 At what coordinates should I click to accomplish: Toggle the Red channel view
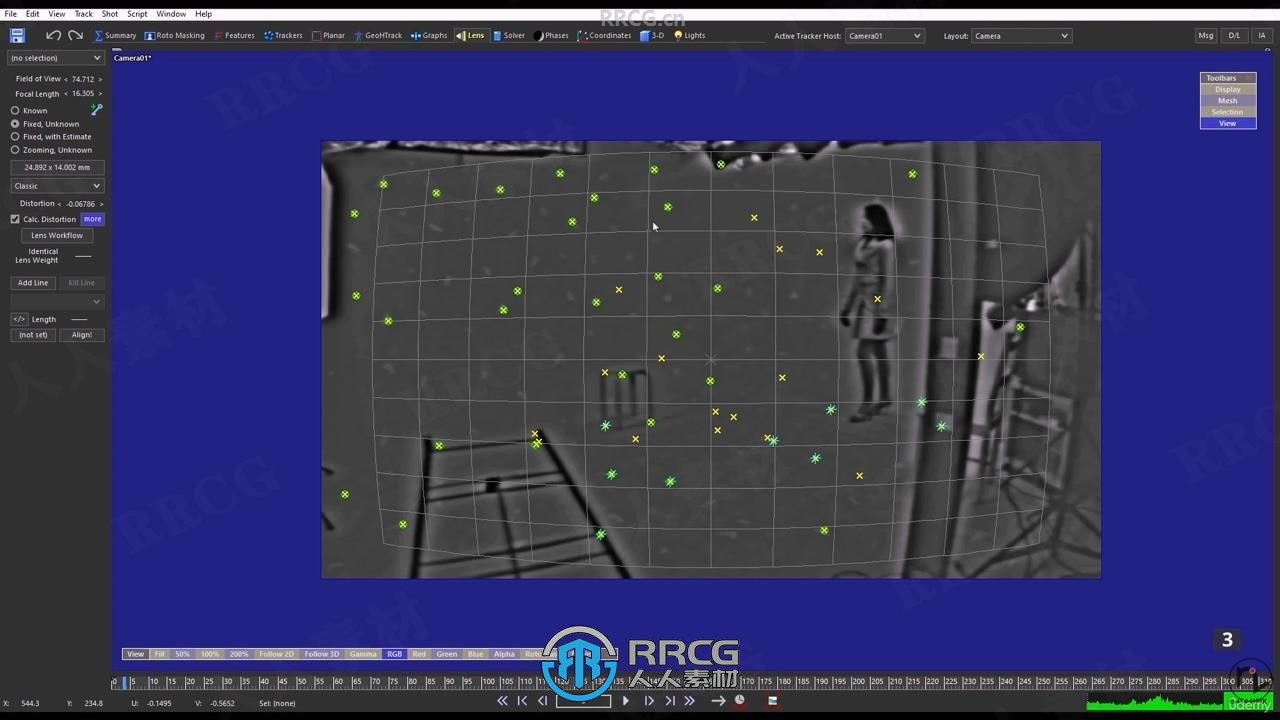pyautogui.click(x=419, y=654)
